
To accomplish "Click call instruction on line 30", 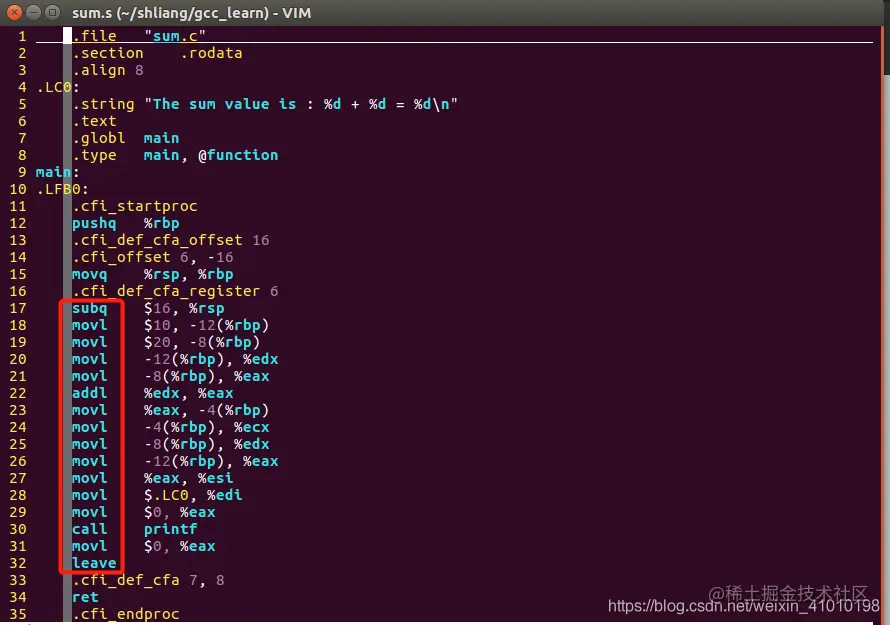I will coord(90,530).
